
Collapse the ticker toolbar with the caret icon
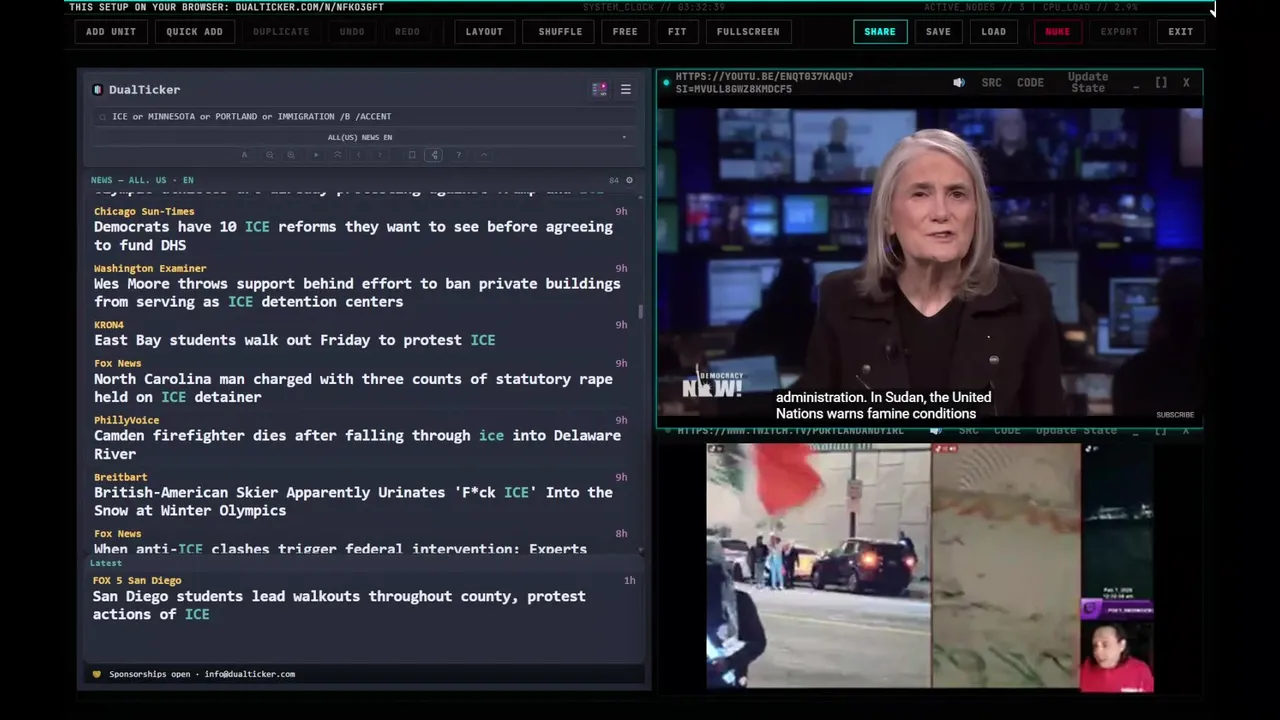coord(484,155)
